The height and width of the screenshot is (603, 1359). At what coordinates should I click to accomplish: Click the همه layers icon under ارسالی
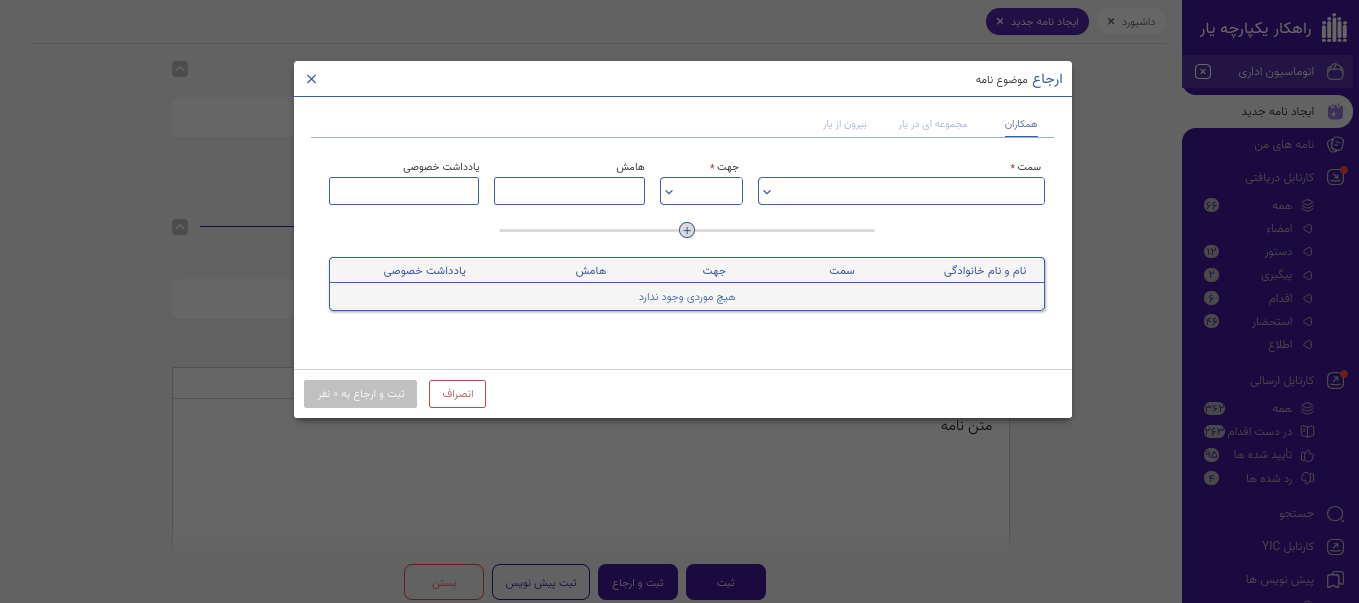[x=1306, y=408]
